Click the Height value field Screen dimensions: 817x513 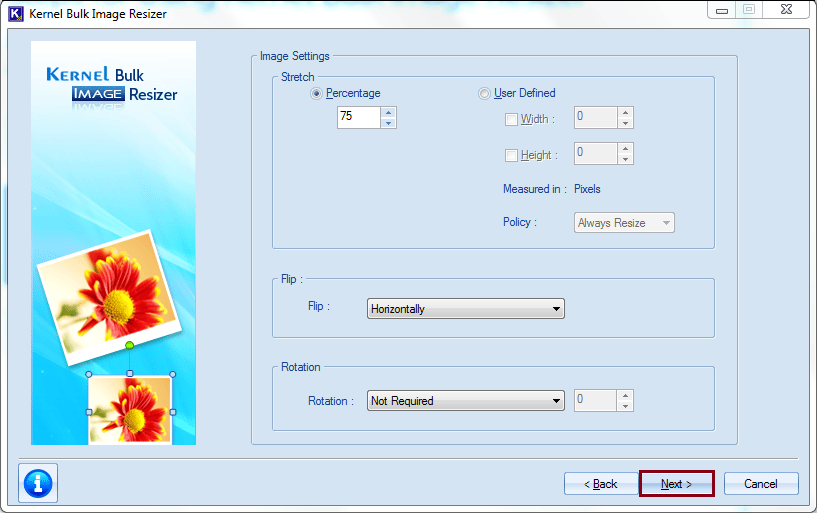pos(596,154)
